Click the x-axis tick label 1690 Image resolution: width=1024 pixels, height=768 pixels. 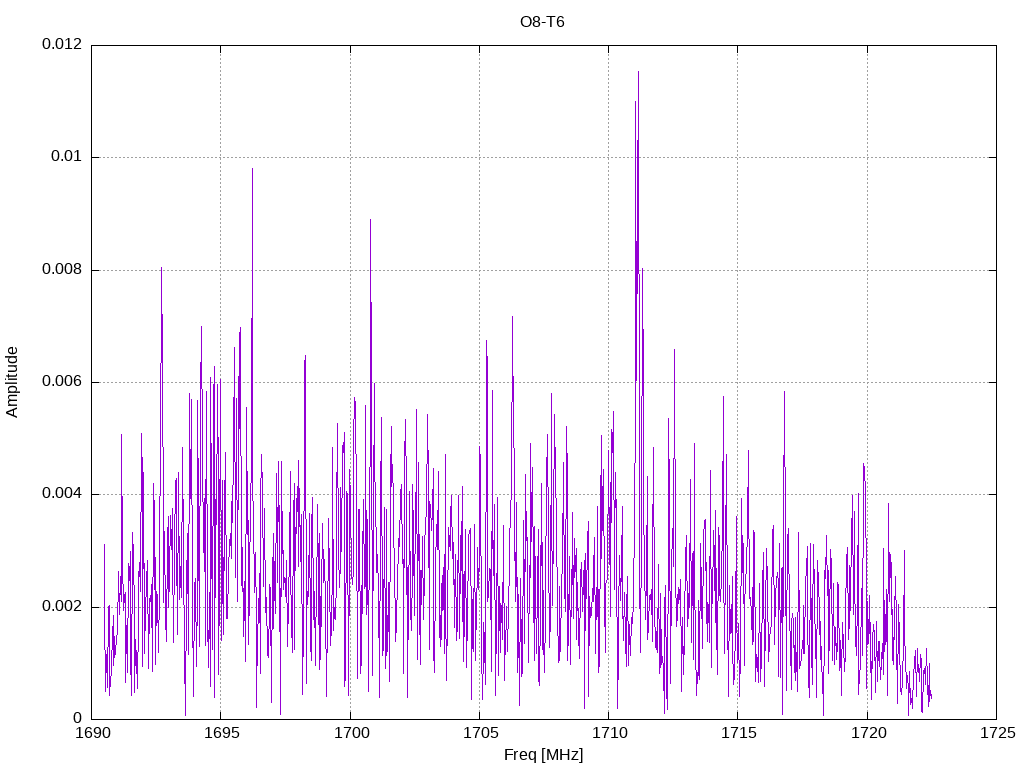(92, 733)
